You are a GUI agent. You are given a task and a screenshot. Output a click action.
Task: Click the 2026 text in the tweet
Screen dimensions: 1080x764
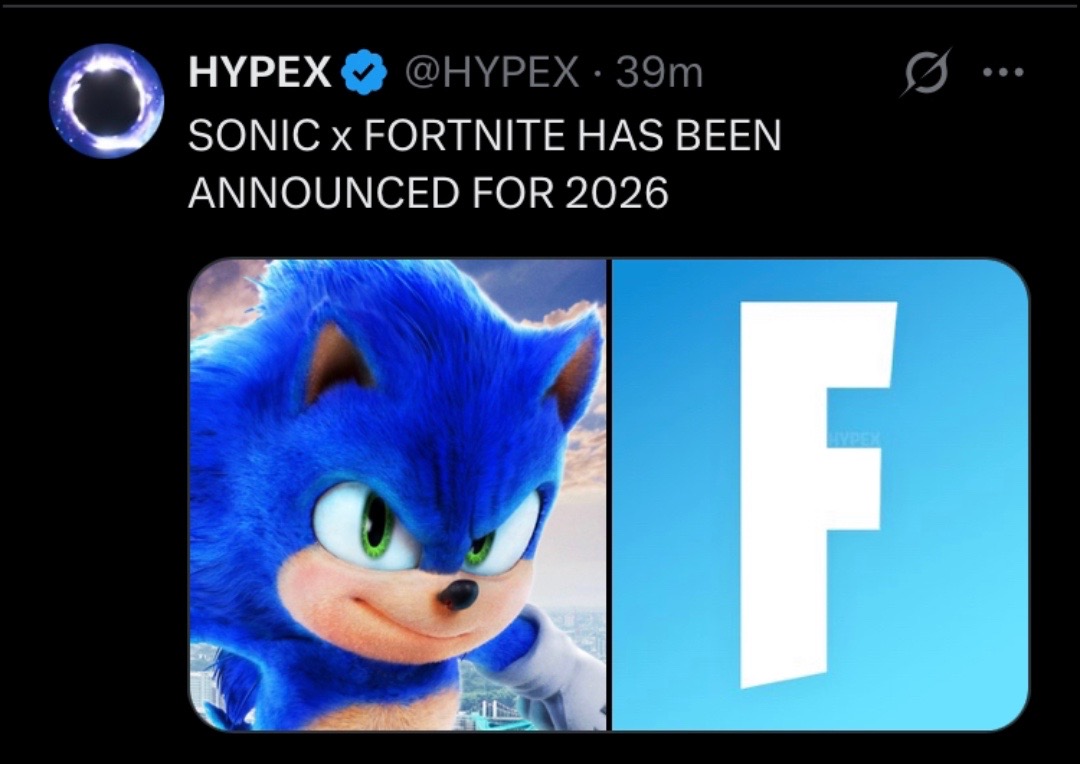616,192
